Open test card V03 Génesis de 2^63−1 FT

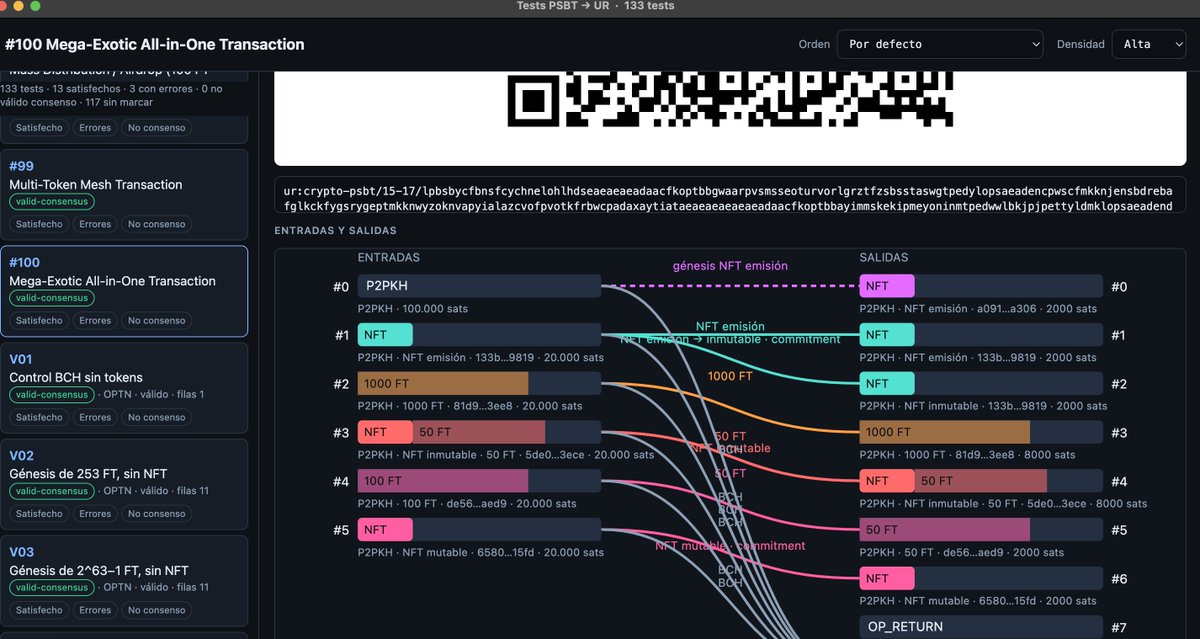click(124, 580)
